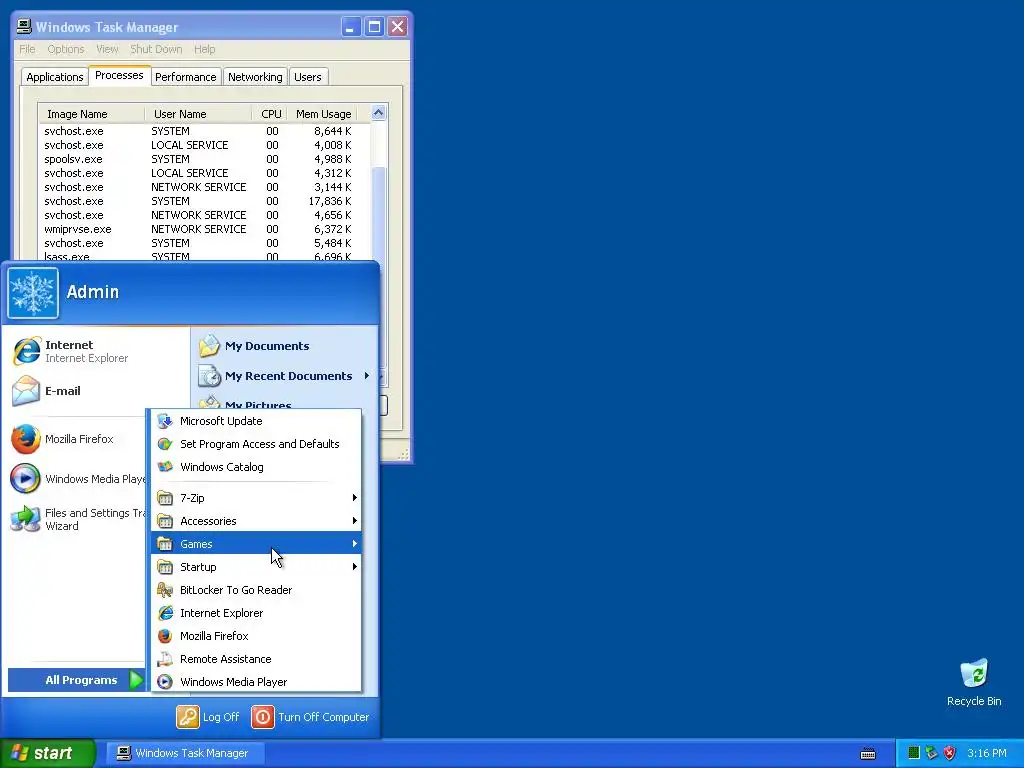
Task: Open Remote Assistance
Action: tap(256, 659)
